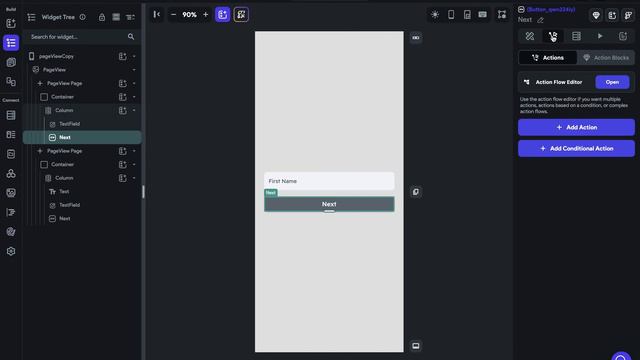Open the Settings gear in left sidebar

pos(11,251)
